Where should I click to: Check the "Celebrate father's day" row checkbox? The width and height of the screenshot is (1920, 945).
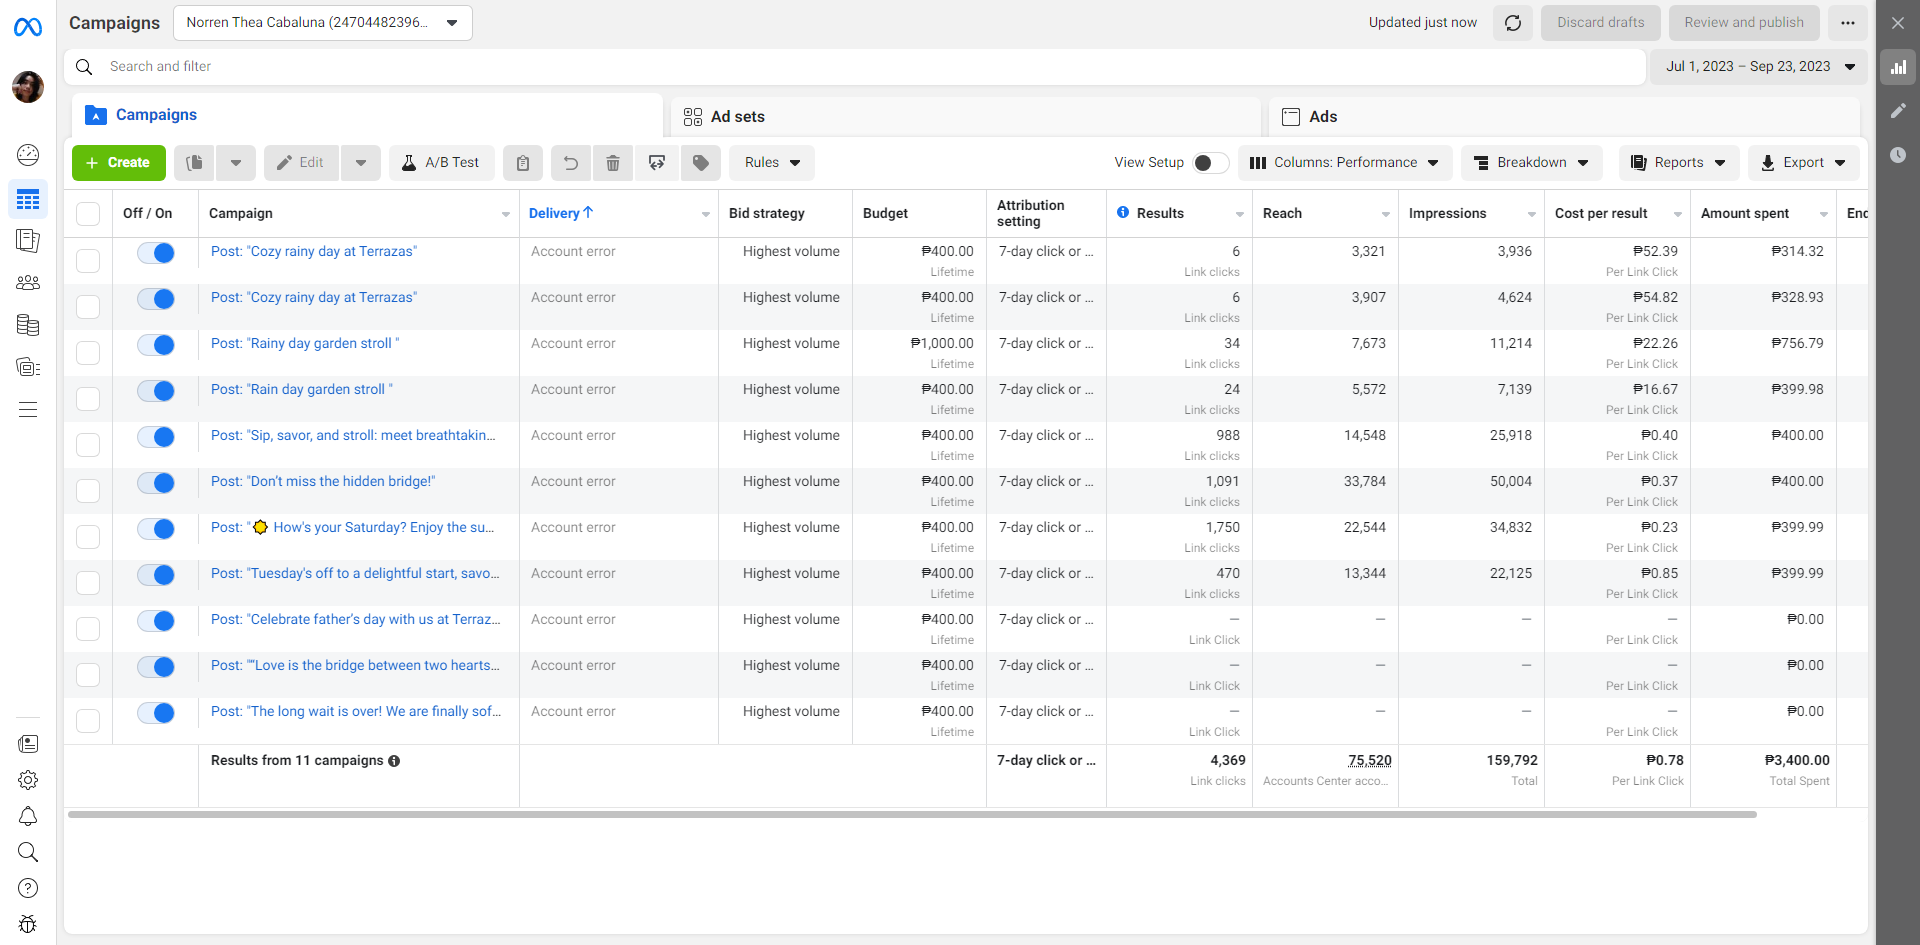pyautogui.click(x=88, y=629)
